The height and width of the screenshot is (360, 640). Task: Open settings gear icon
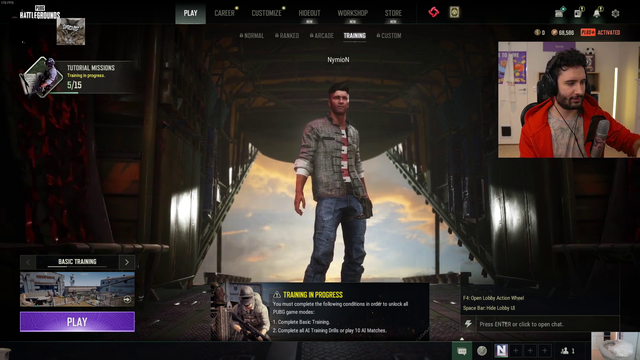coord(616,13)
